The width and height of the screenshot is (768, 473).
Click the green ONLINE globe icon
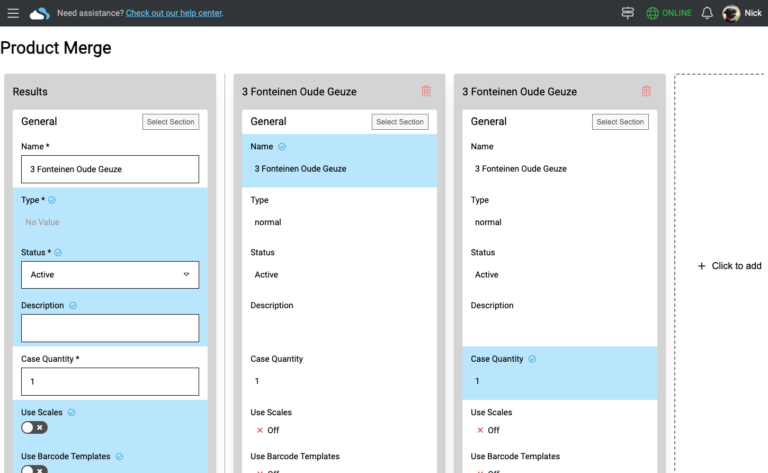(653, 13)
